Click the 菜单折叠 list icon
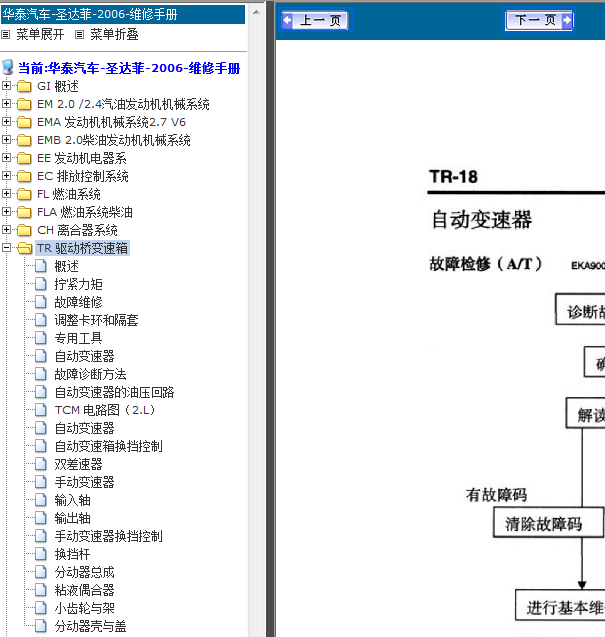 (80, 35)
